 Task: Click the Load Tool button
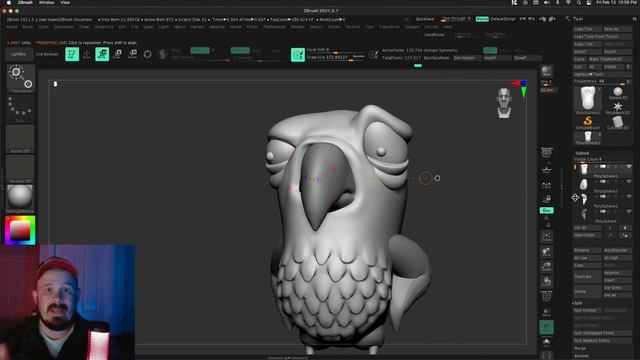pyautogui.click(x=587, y=29)
